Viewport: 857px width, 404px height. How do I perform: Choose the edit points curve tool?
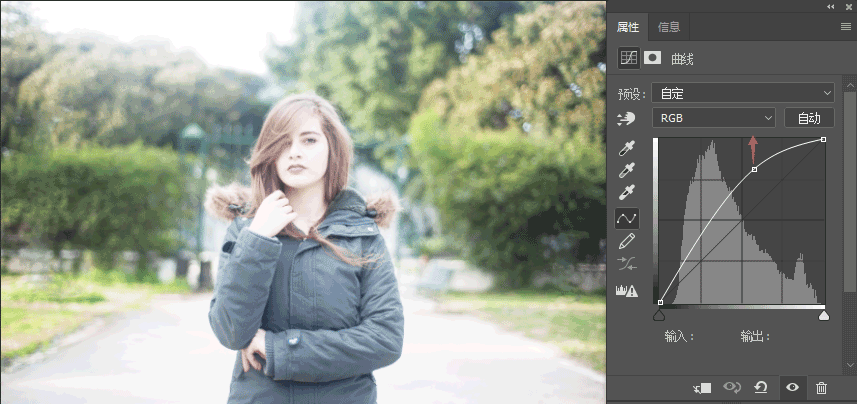[627, 219]
